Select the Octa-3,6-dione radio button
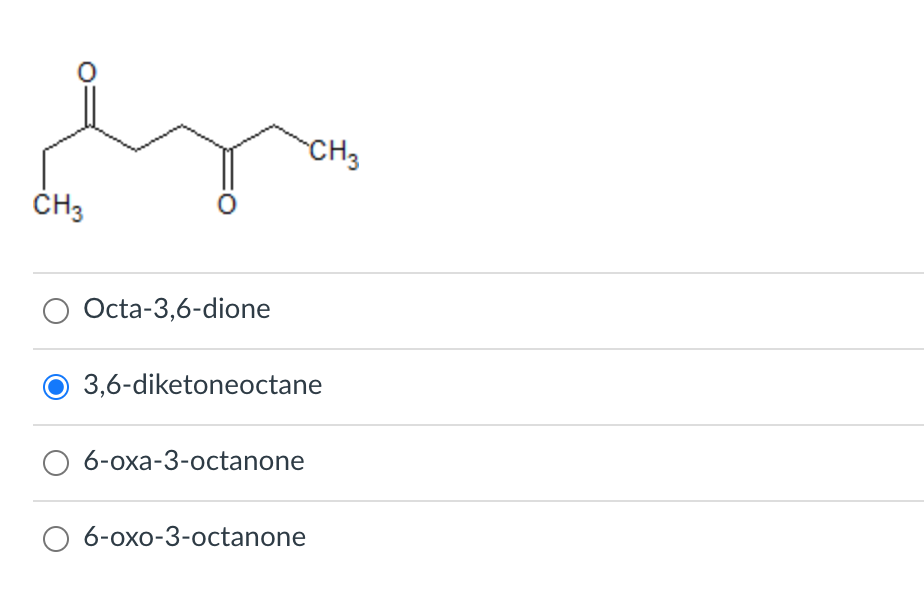This screenshot has width=924, height=595. pyautogui.click(x=56, y=310)
